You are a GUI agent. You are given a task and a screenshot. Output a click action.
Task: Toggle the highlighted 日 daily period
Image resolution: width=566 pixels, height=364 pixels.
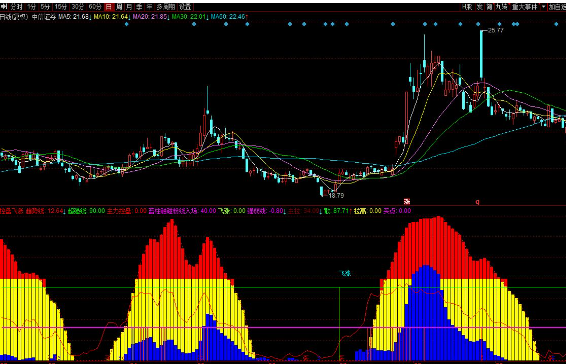pos(109,7)
